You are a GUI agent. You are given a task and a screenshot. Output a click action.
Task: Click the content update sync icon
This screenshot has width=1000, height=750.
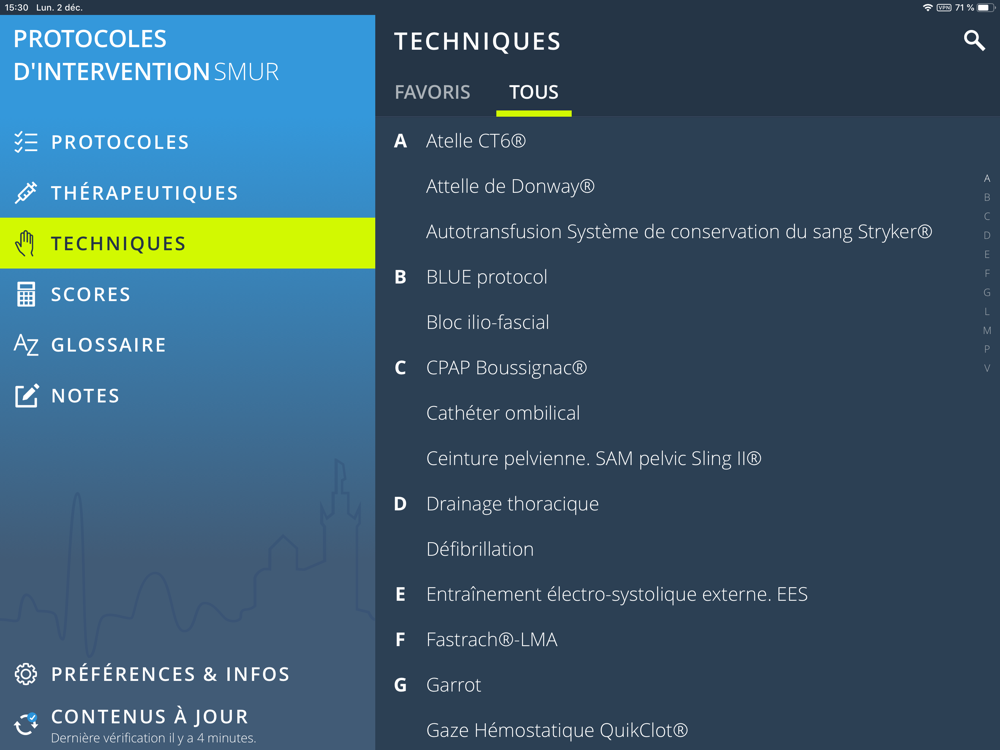click(x=26, y=724)
